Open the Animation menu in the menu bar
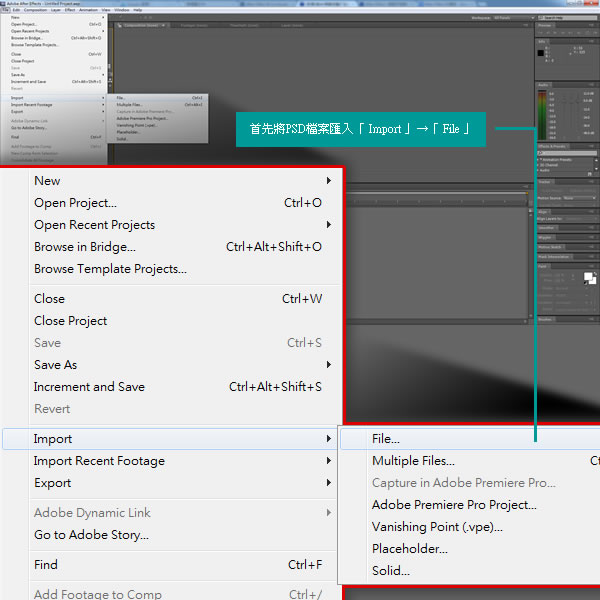This screenshot has width=600, height=600. point(88,10)
